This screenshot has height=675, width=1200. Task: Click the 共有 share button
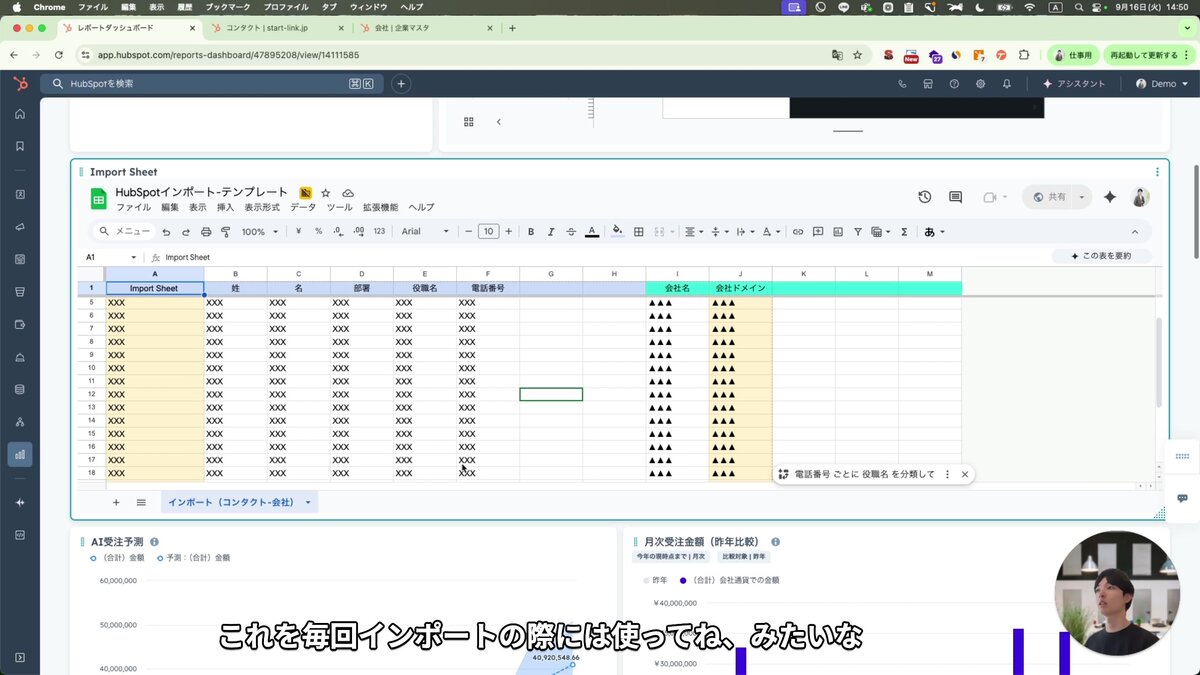(1055, 197)
